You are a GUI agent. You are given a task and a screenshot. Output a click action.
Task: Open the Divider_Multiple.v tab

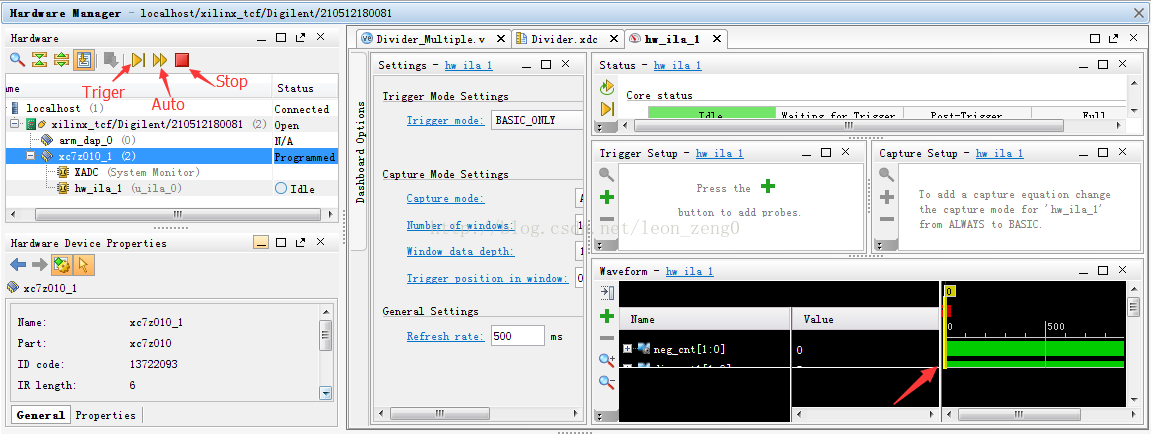click(x=432, y=39)
